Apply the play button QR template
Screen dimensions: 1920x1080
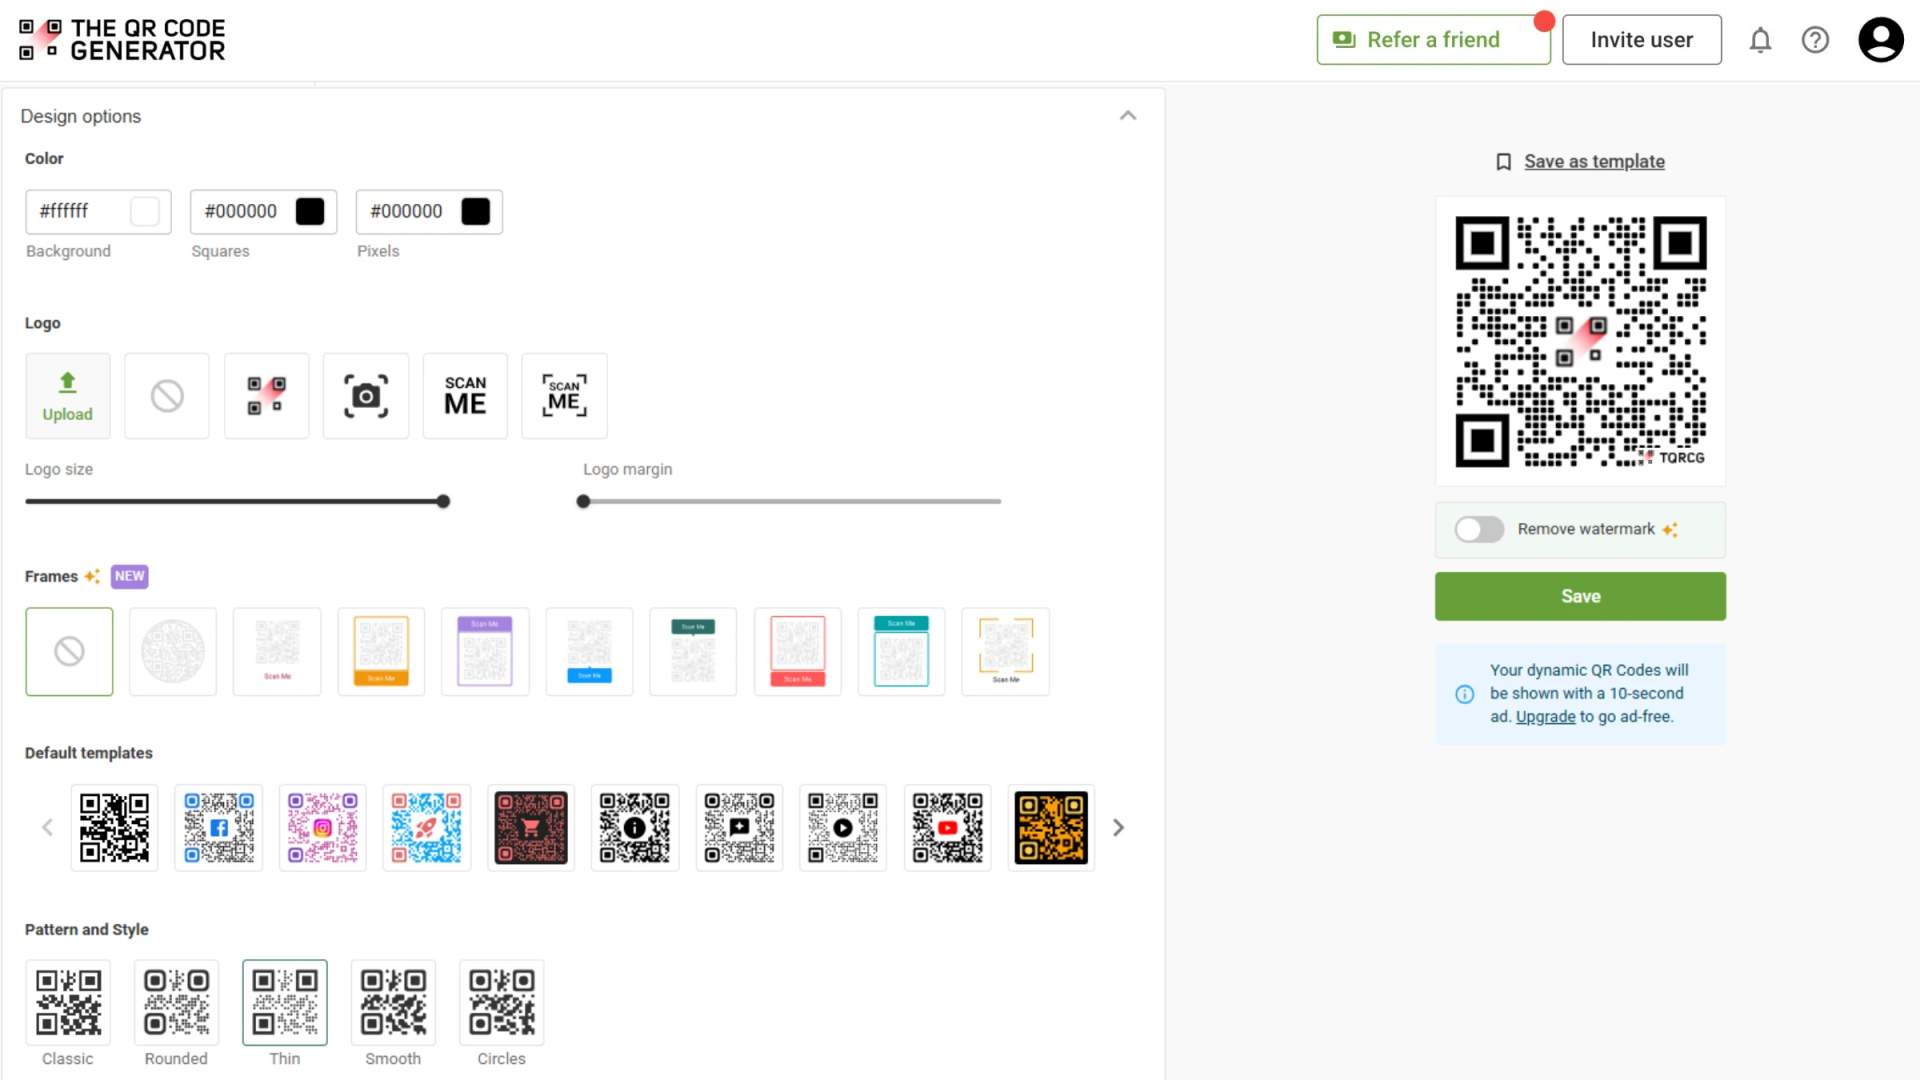[843, 828]
